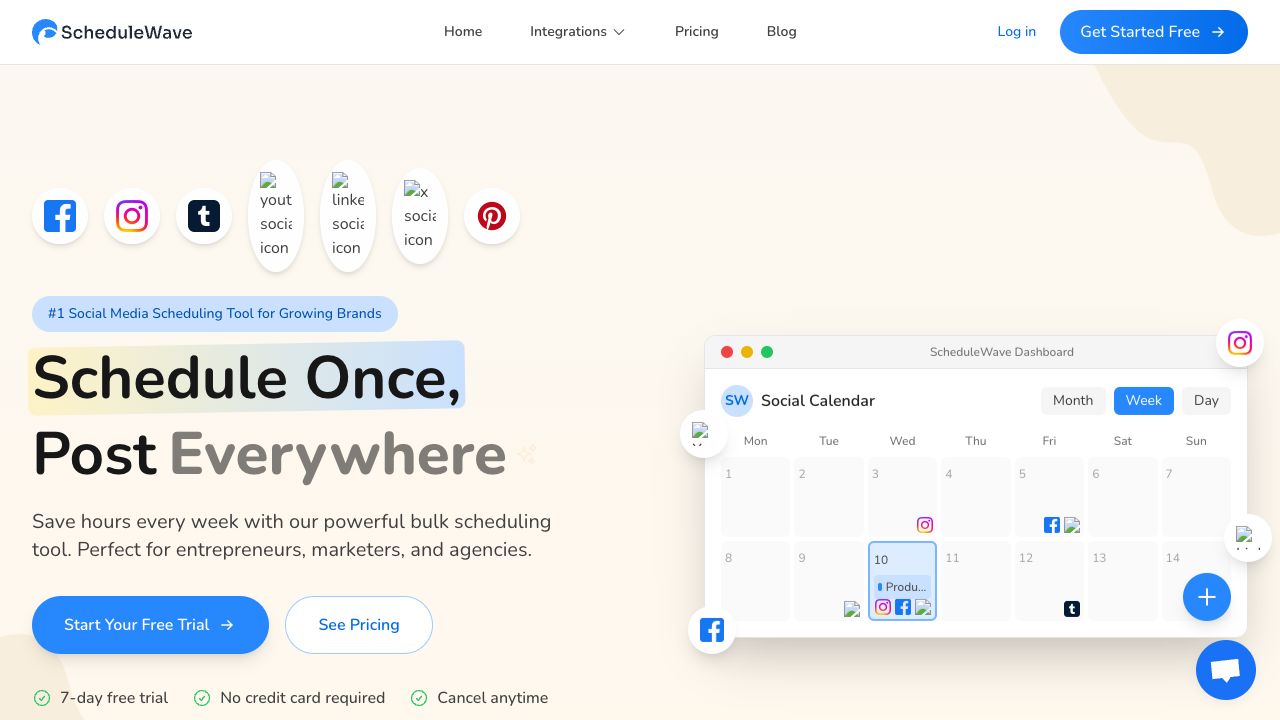
Task: Click the Log in link
Action: coord(1016,32)
